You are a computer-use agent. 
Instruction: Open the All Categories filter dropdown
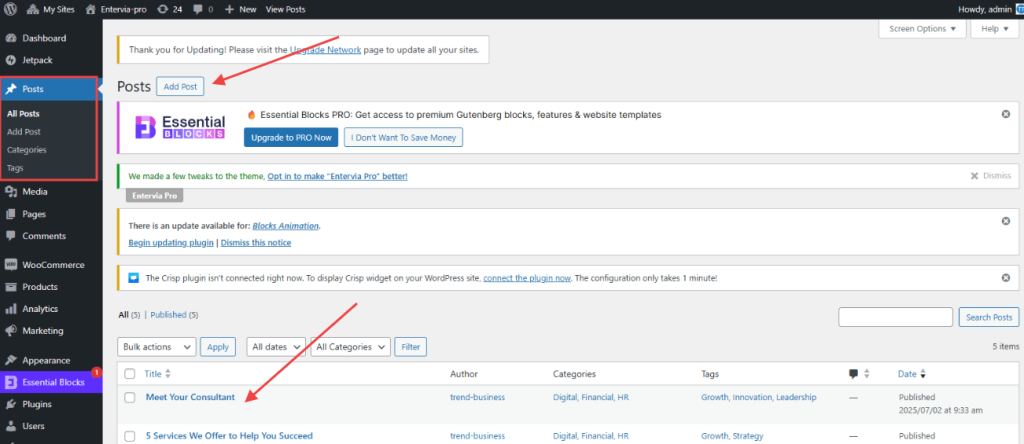pos(349,347)
